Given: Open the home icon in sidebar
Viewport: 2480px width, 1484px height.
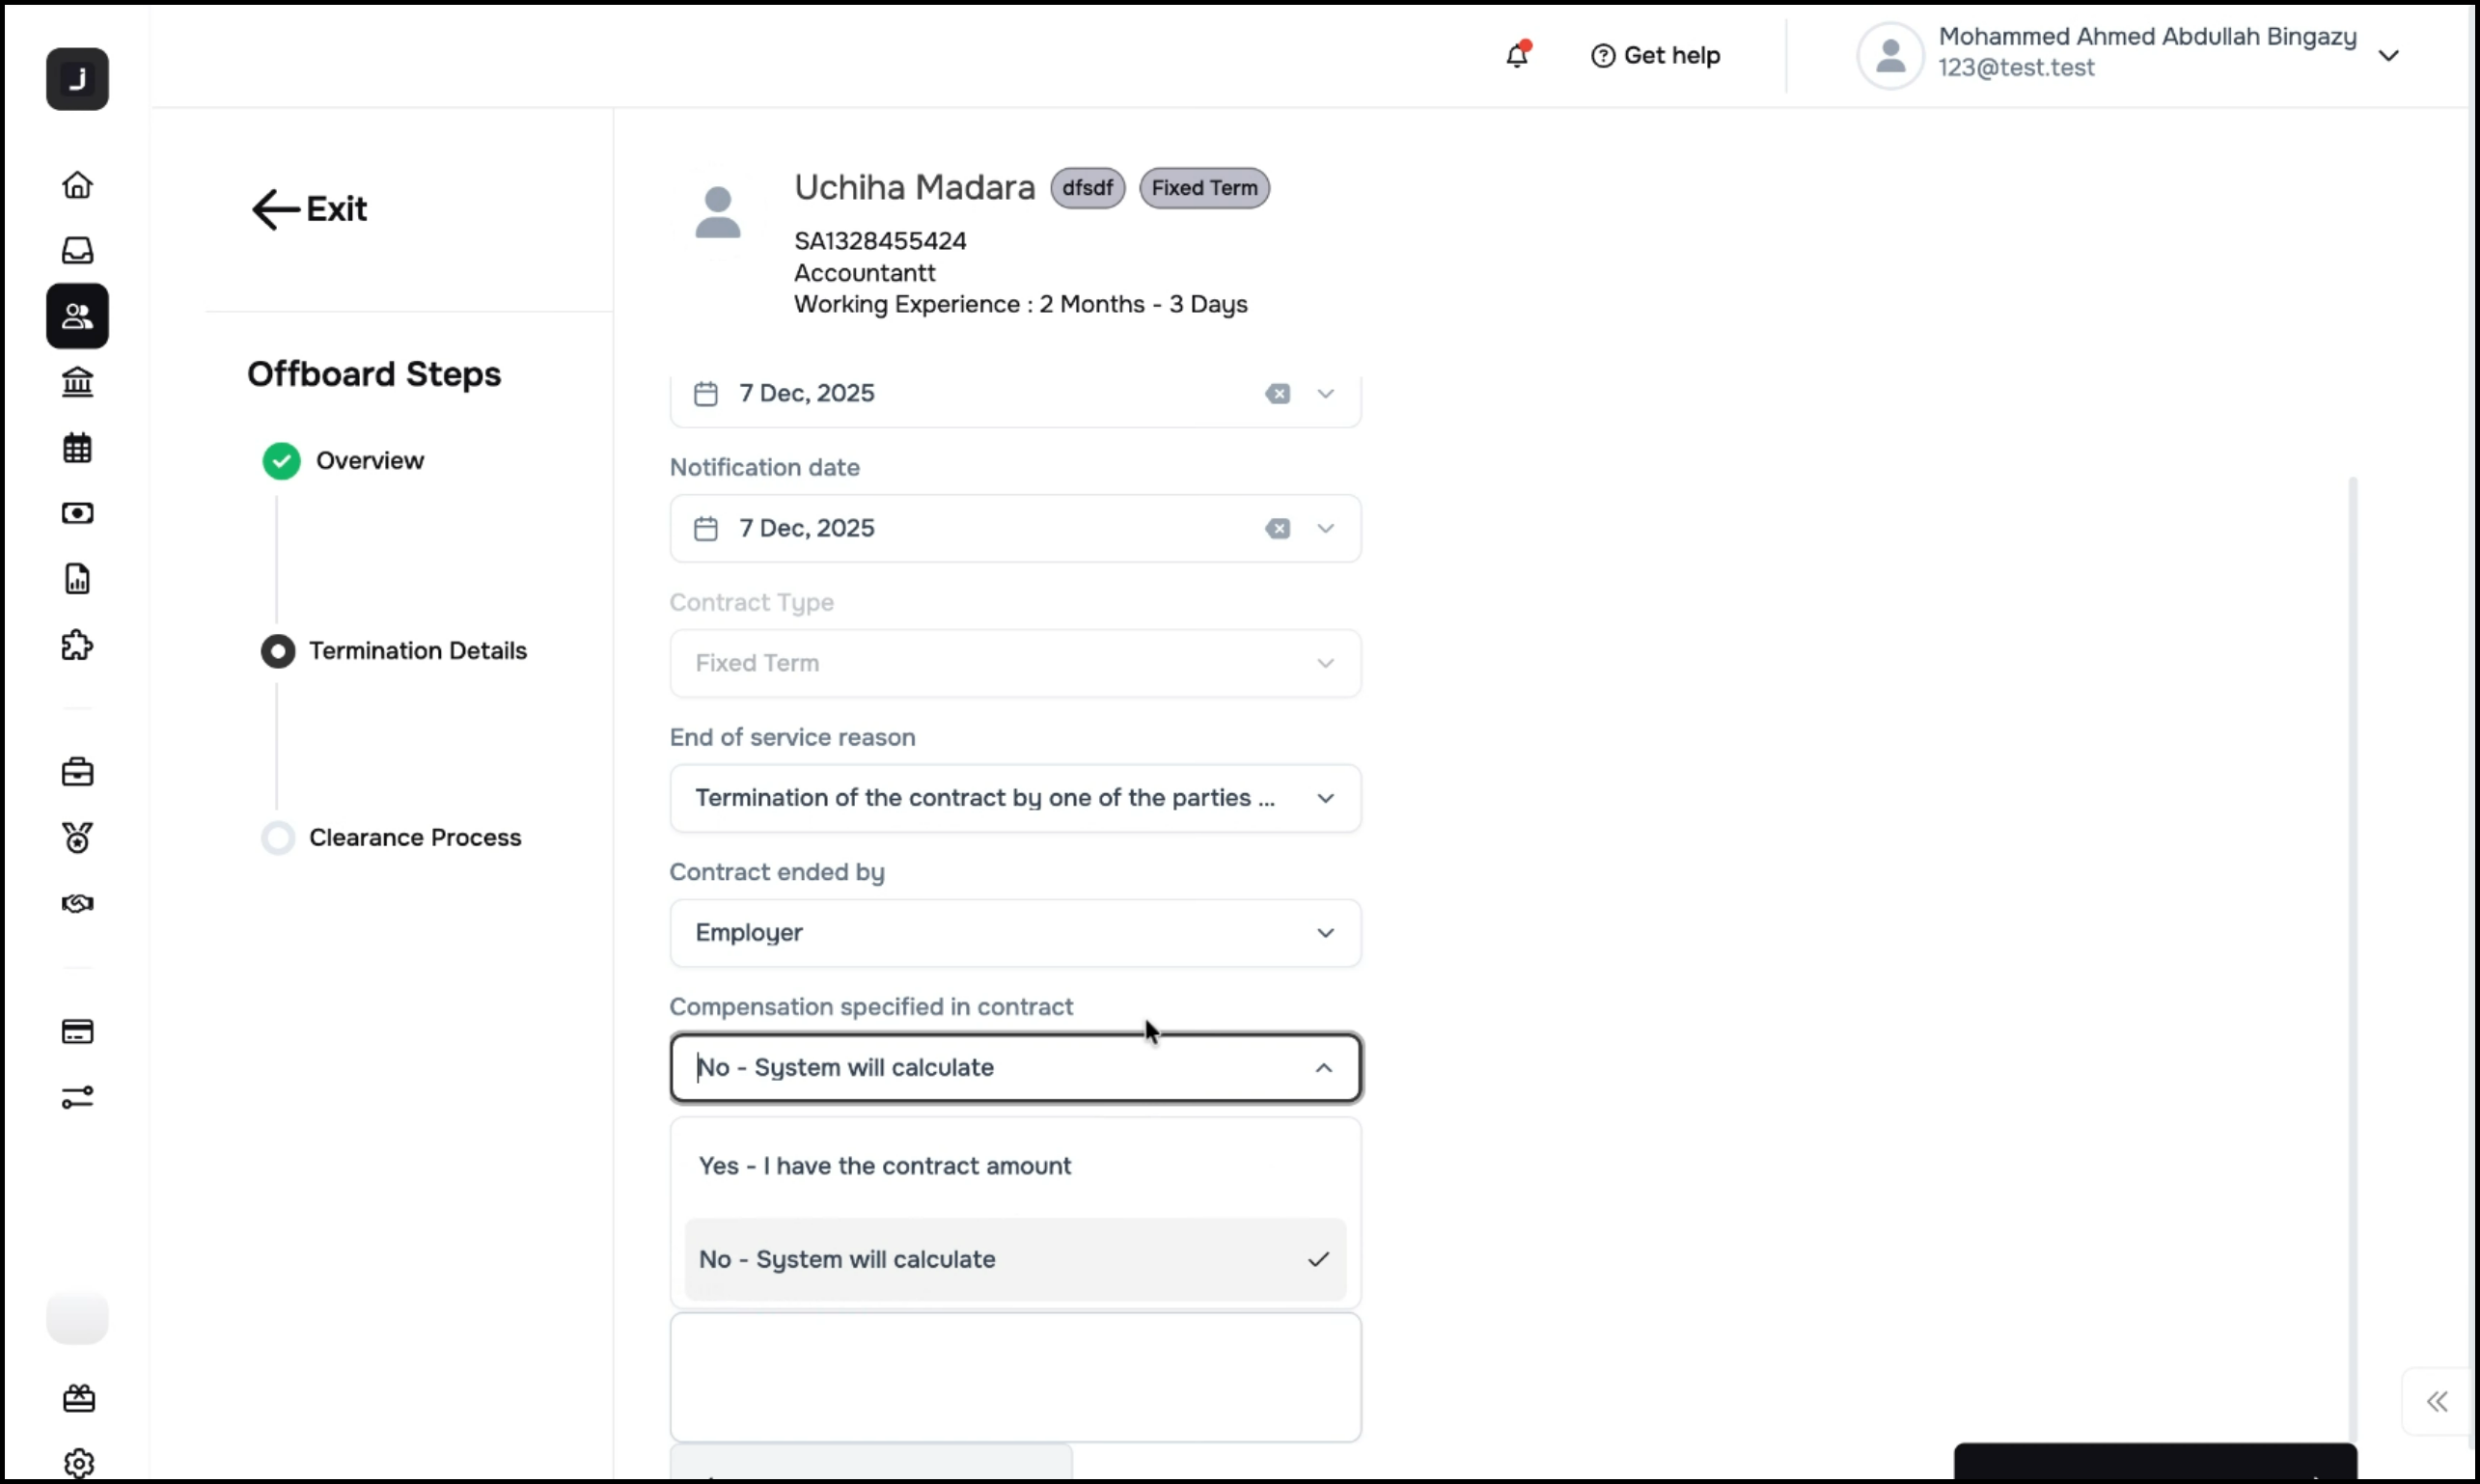Looking at the screenshot, I should coord(77,185).
